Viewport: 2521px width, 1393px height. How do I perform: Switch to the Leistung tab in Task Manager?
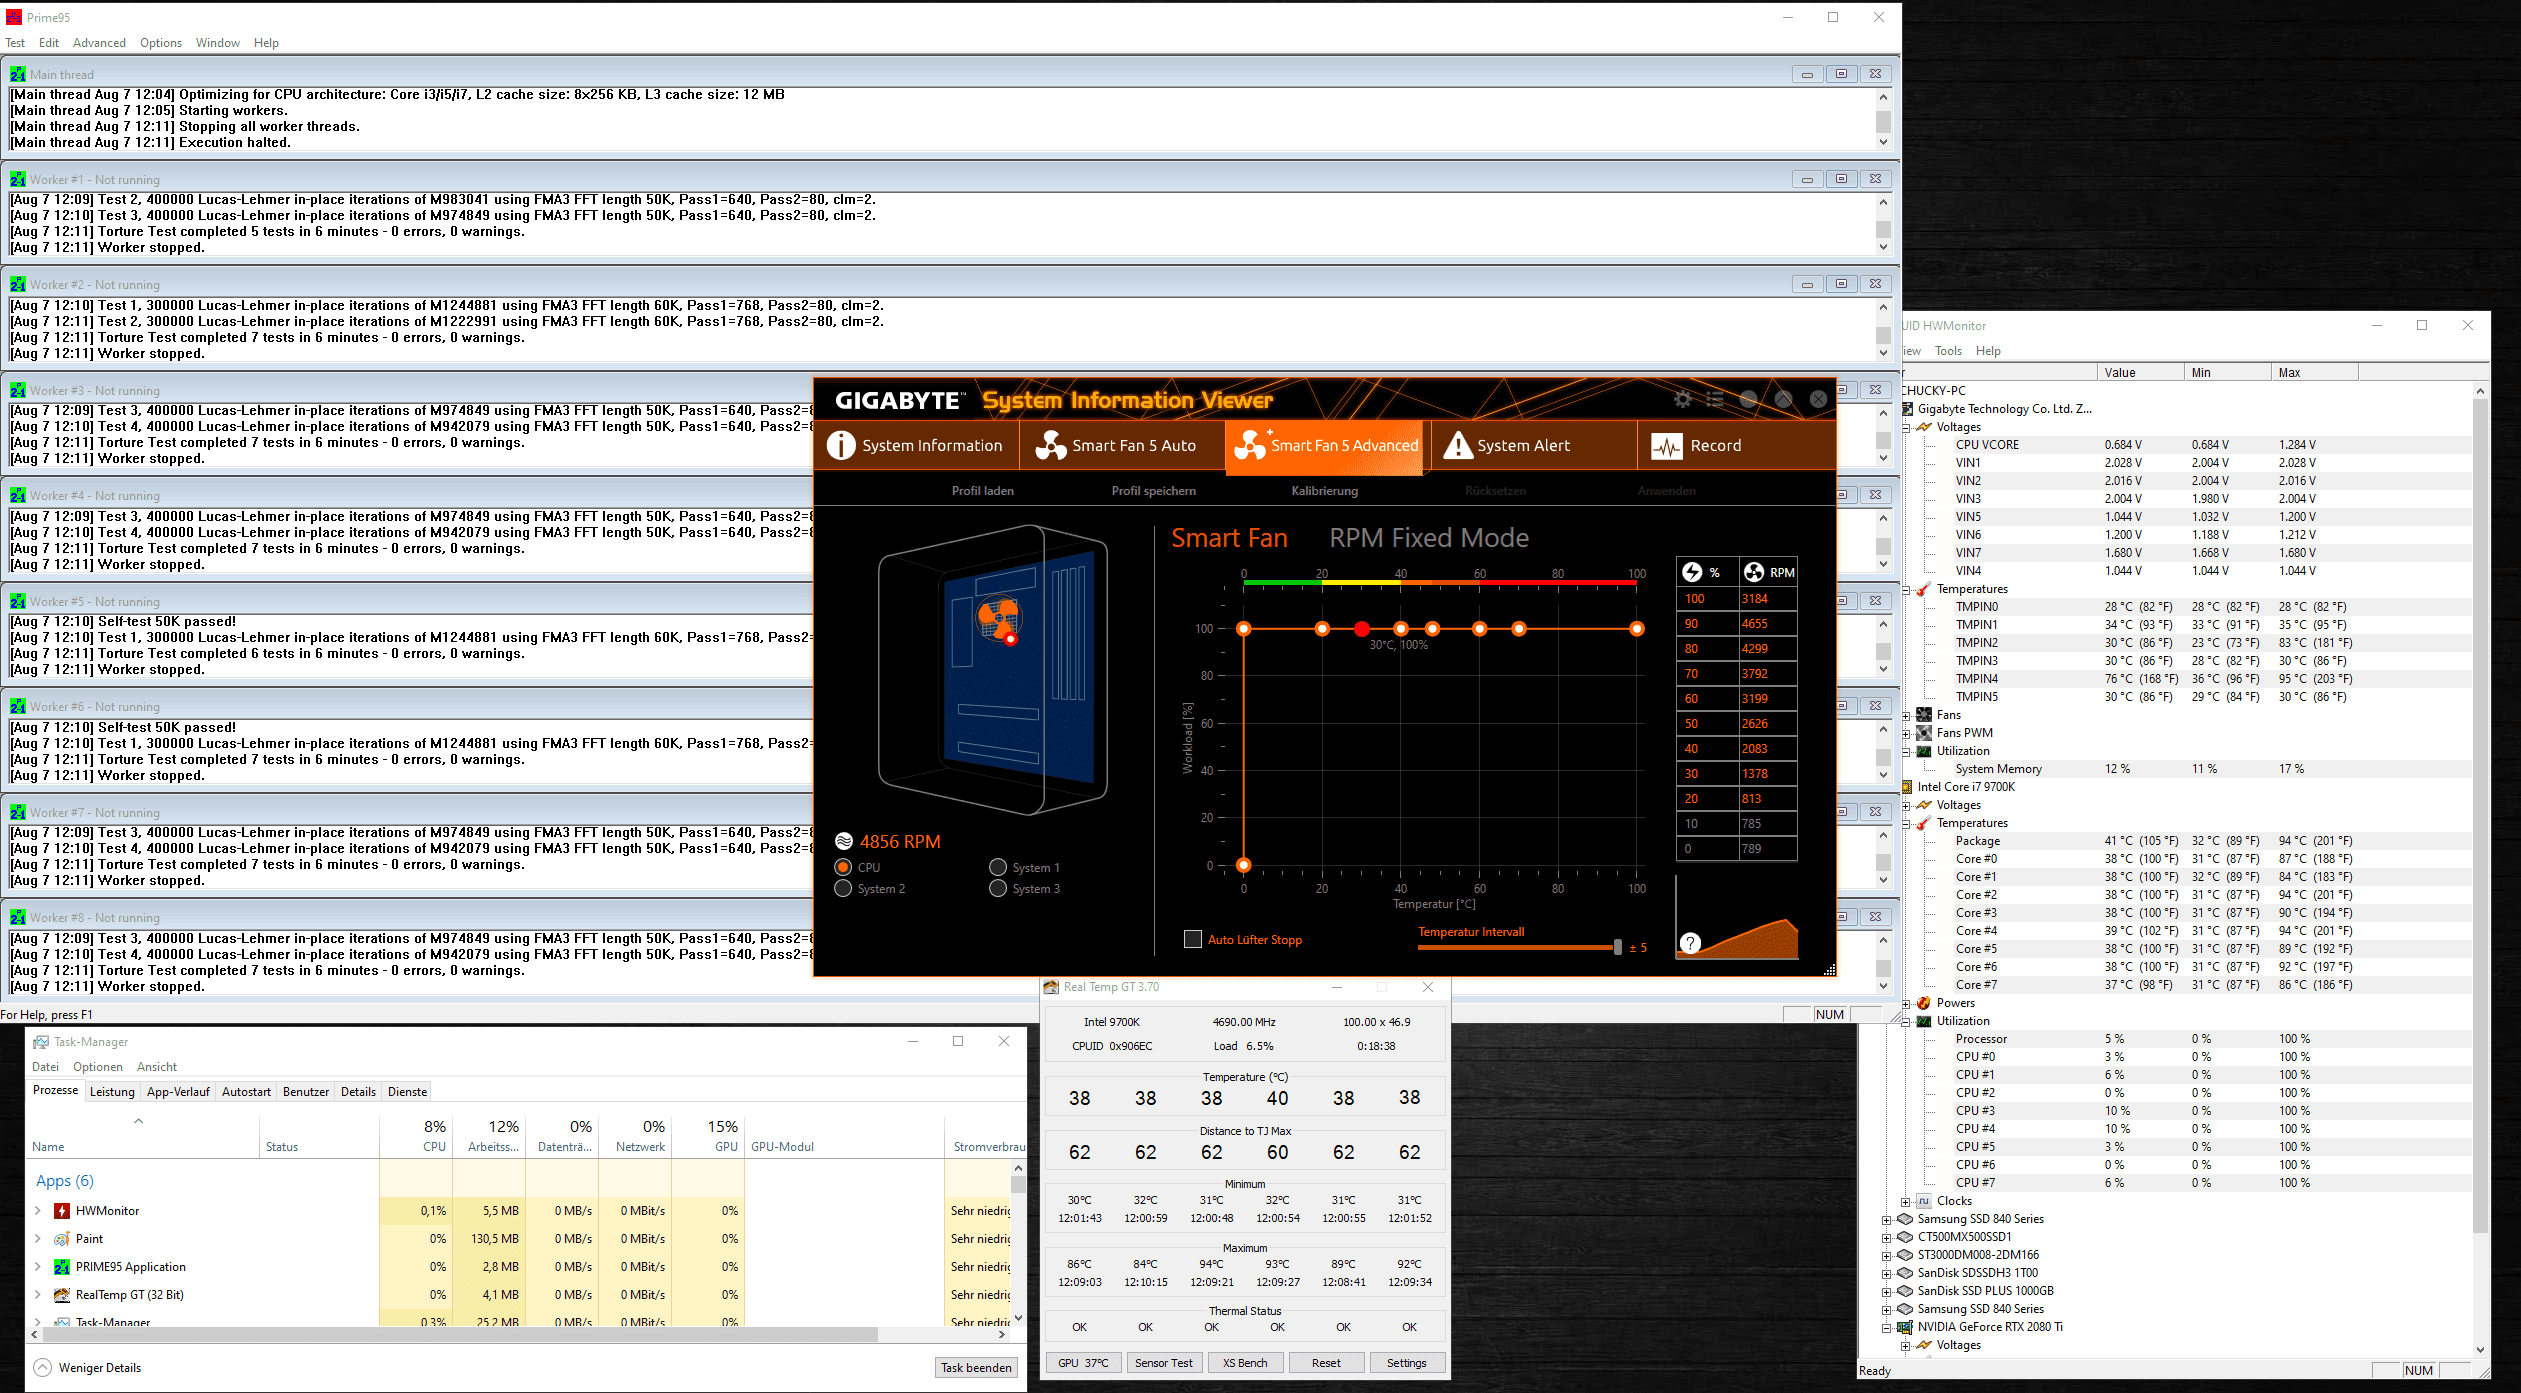coord(112,1091)
